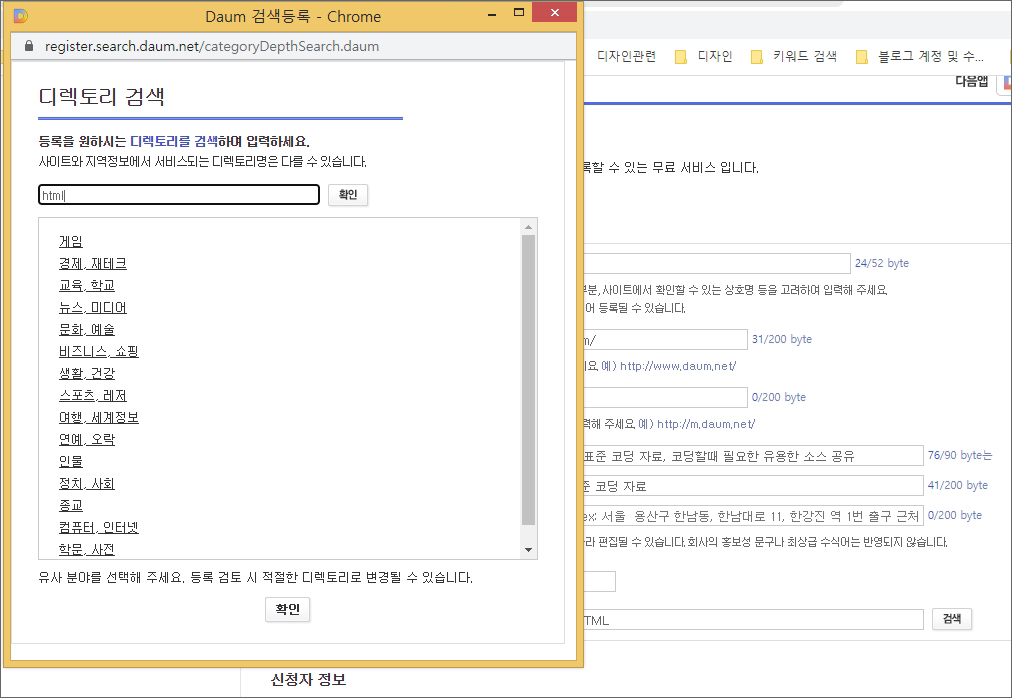The image size is (1012, 698).
Task: Click the site name field showing 24/52 byte
Action: click(x=716, y=263)
